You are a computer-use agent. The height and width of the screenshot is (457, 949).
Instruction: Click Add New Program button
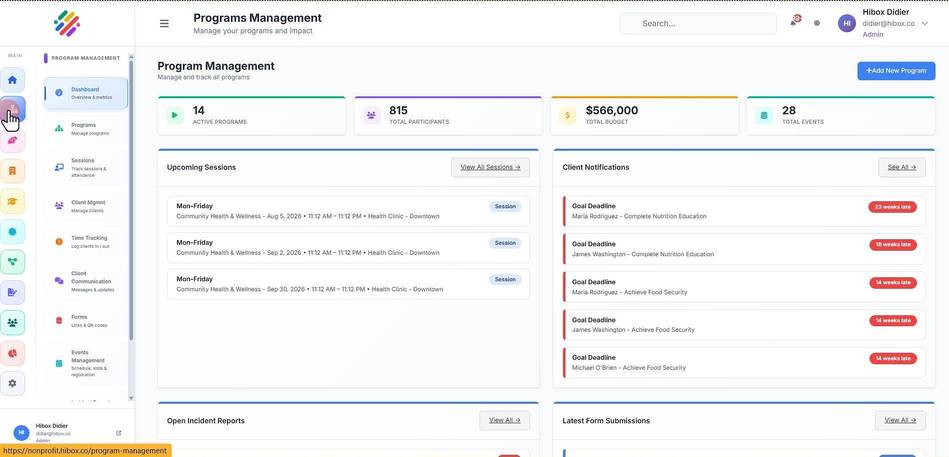click(896, 71)
